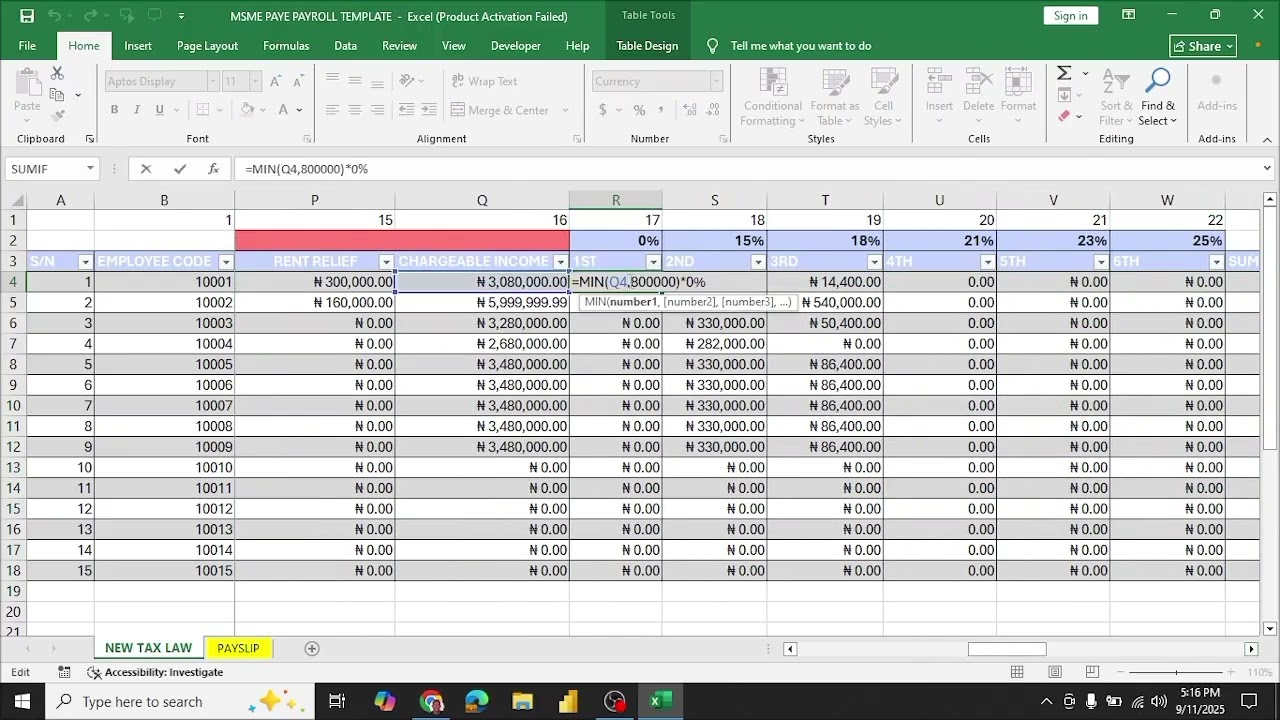Expand the Conditional Formatting dropdown
This screenshot has height=720, width=1280.
(x=772, y=98)
